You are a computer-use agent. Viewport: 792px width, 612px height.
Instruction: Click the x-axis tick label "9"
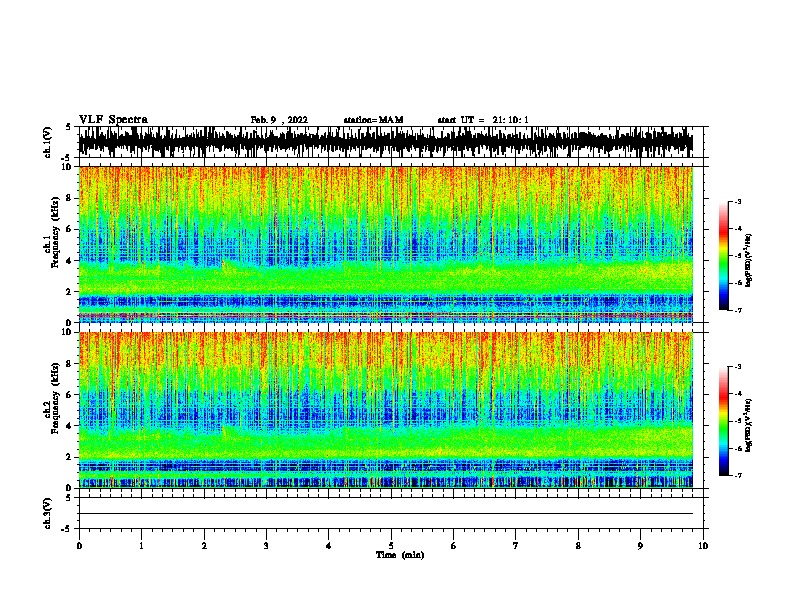(640, 546)
